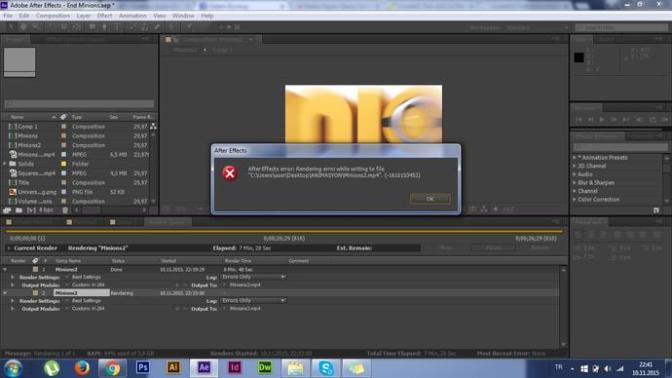Step to previous frame in Preview panel
672x378 pixels.
(x=590, y=120)
